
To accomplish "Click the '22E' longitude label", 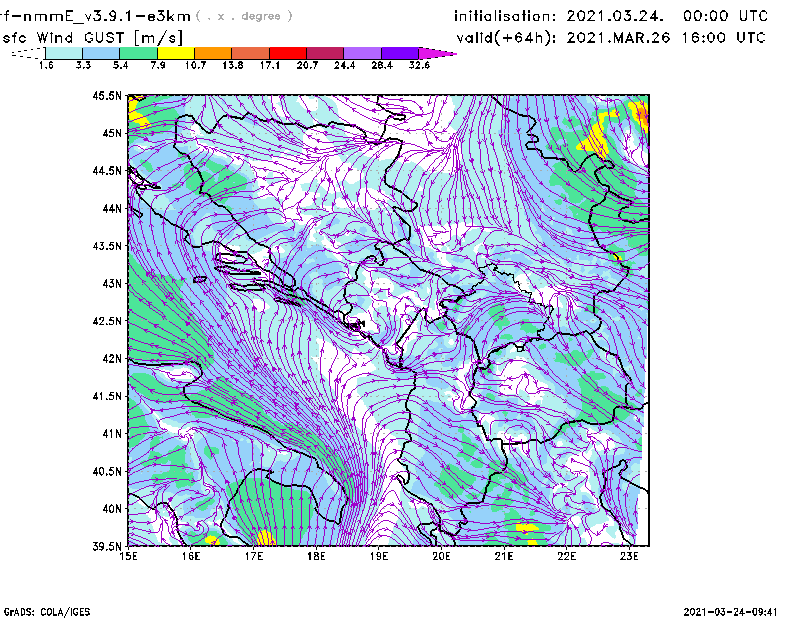I will click(x=567, y=556).
